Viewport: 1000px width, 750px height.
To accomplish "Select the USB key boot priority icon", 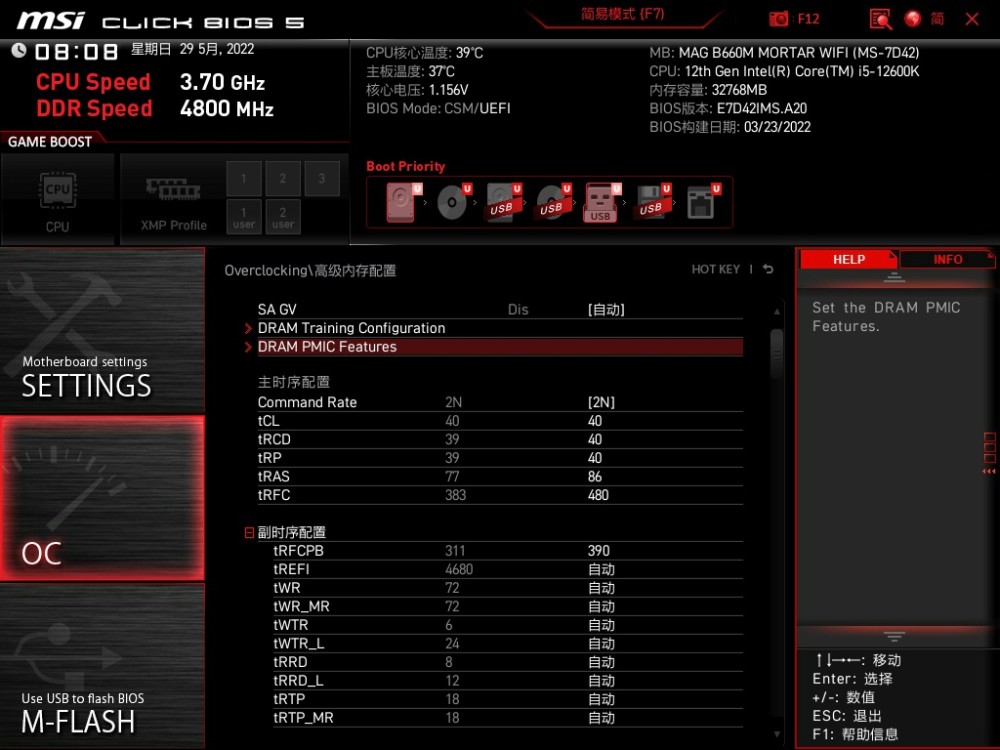I will (x=602, y=202).
